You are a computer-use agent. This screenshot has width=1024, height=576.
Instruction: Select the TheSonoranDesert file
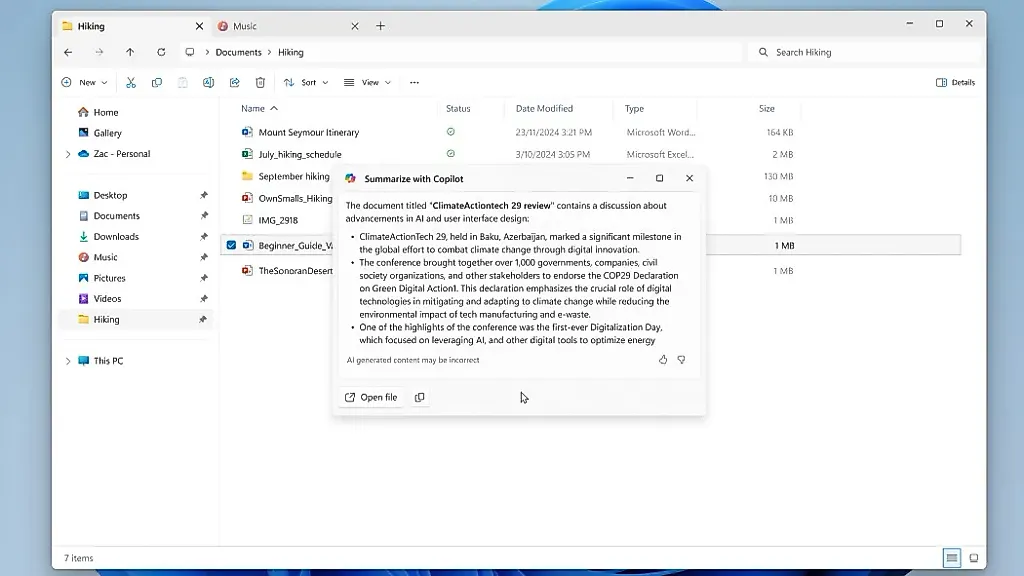click(295, 271)
